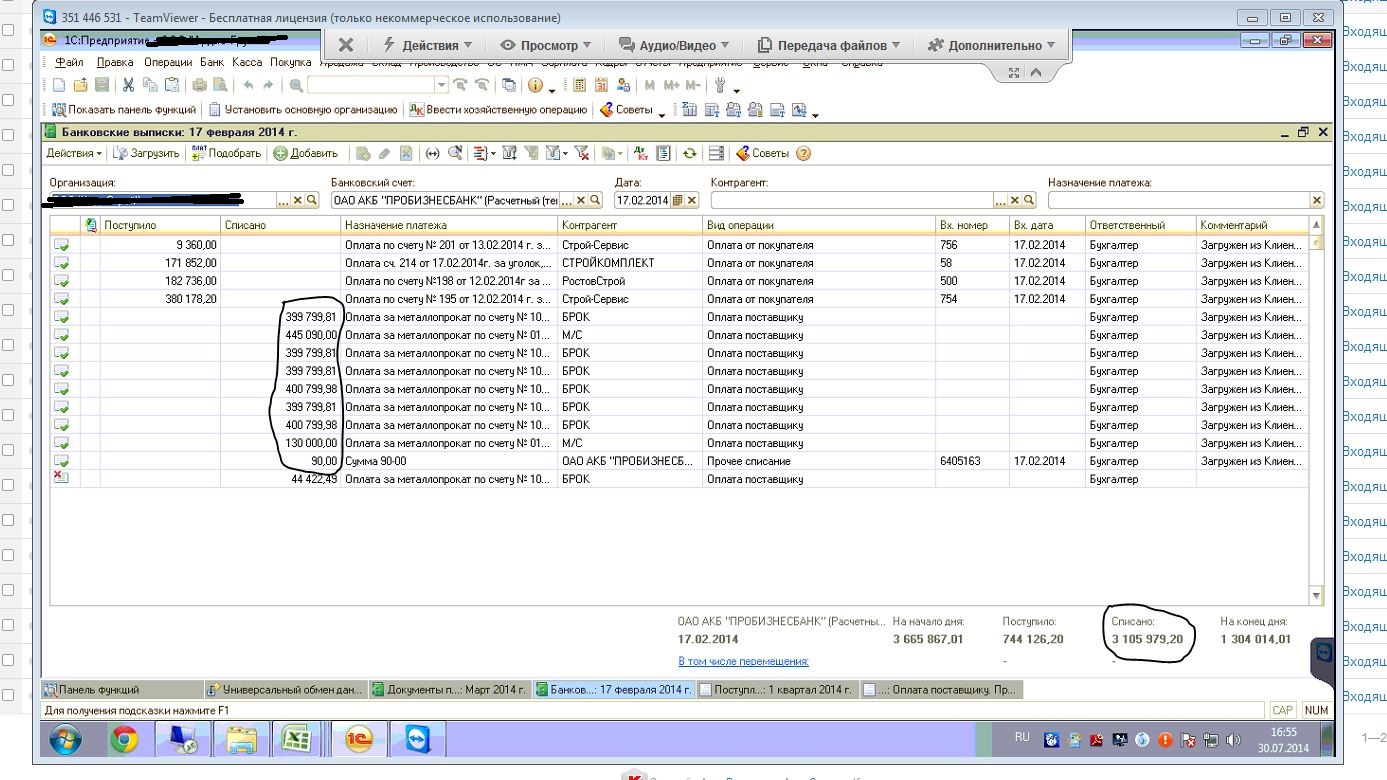1387x780 pixels.
Task: Tick the bottommost checkbox on left screen edge
Action: click(x=8, y=695)
